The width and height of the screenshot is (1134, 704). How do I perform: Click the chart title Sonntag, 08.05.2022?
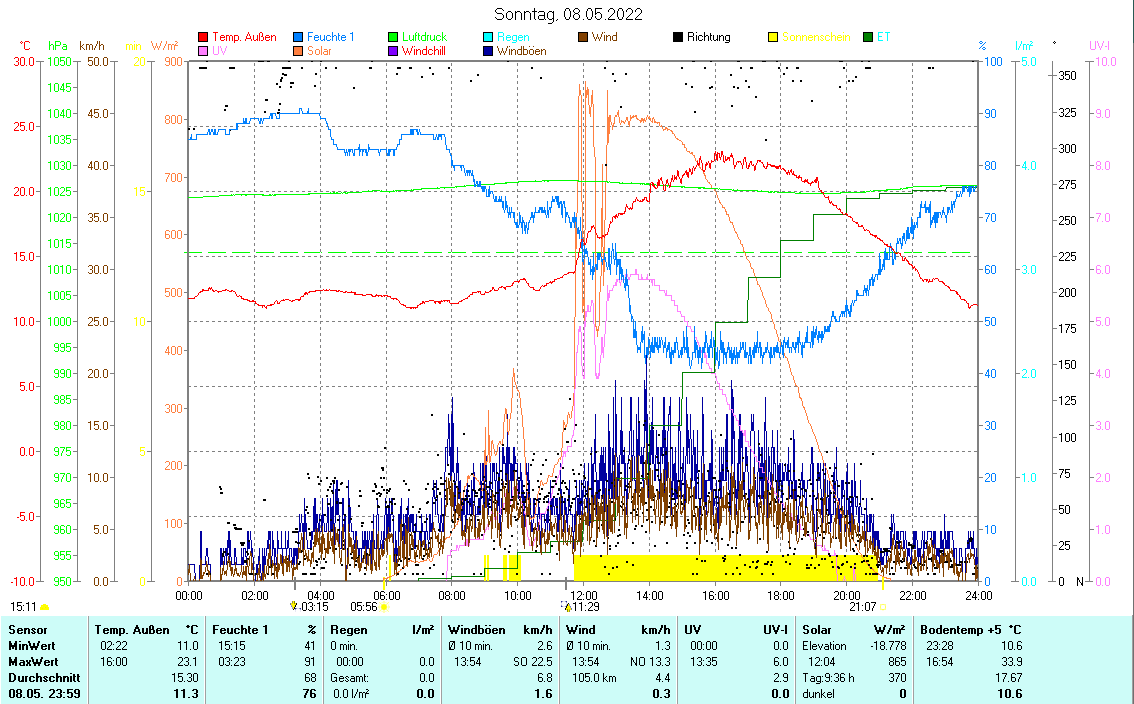coord(569,14)
